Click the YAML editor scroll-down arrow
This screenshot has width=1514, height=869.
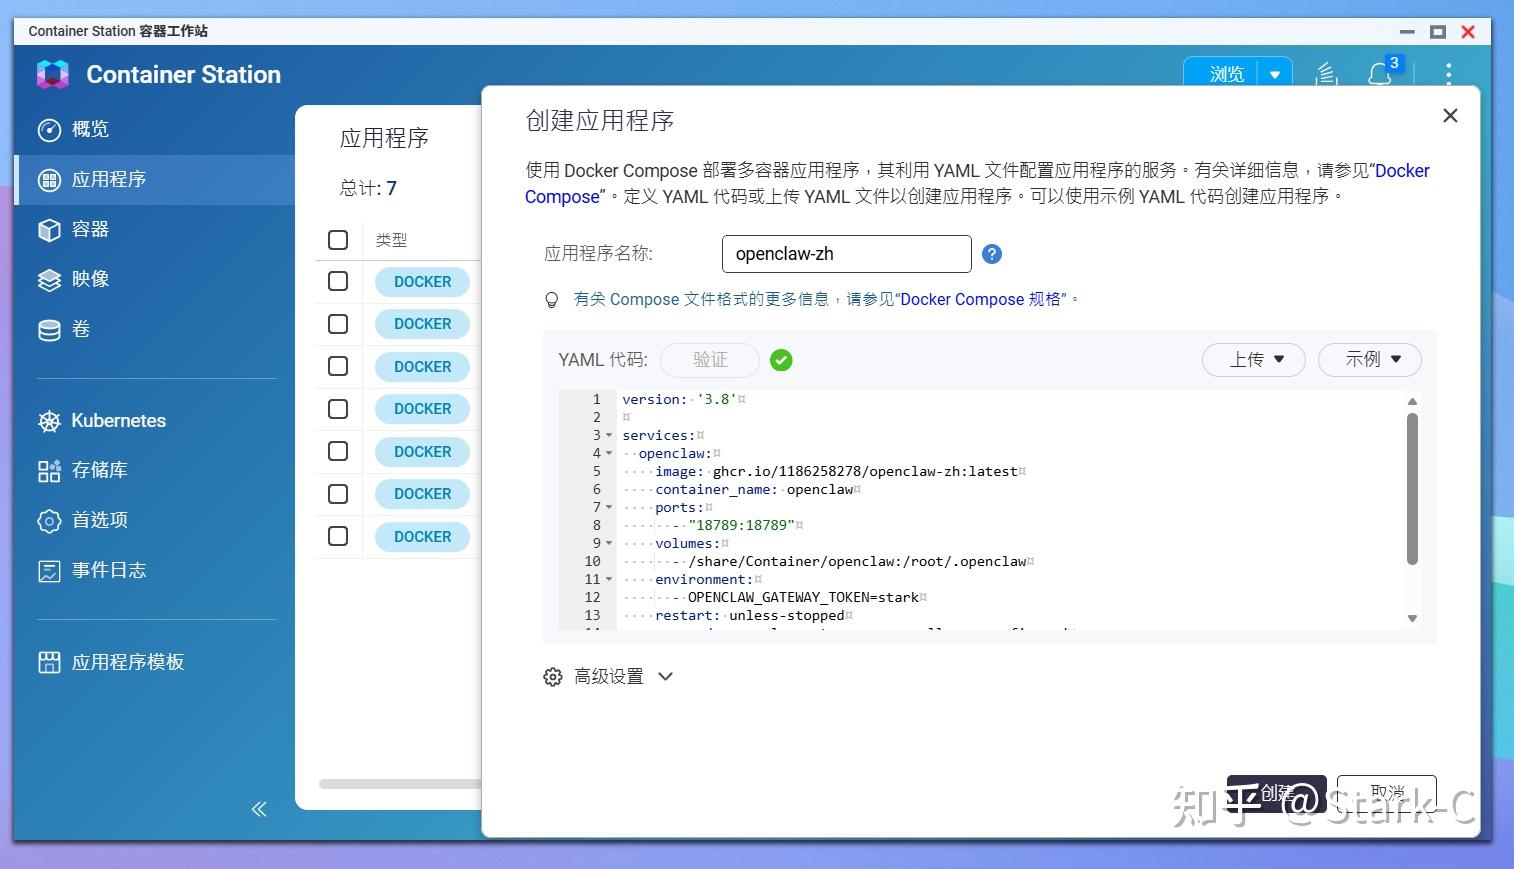coord(1412,619)
